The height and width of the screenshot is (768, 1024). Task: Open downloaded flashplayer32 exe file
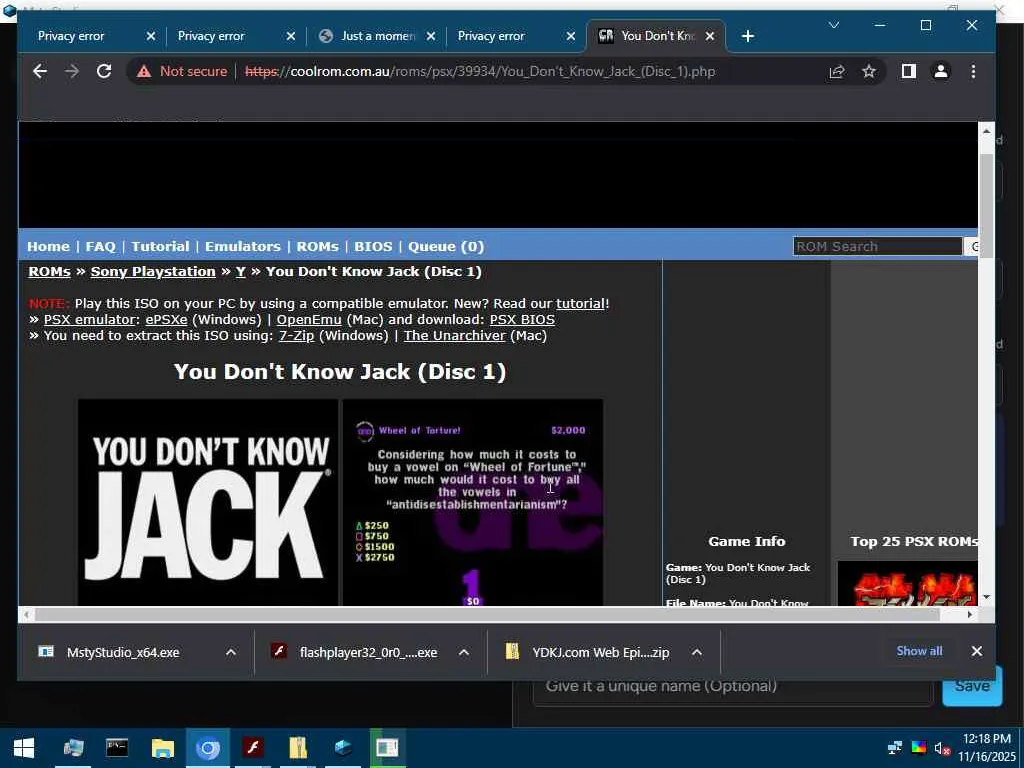point(368,652)
